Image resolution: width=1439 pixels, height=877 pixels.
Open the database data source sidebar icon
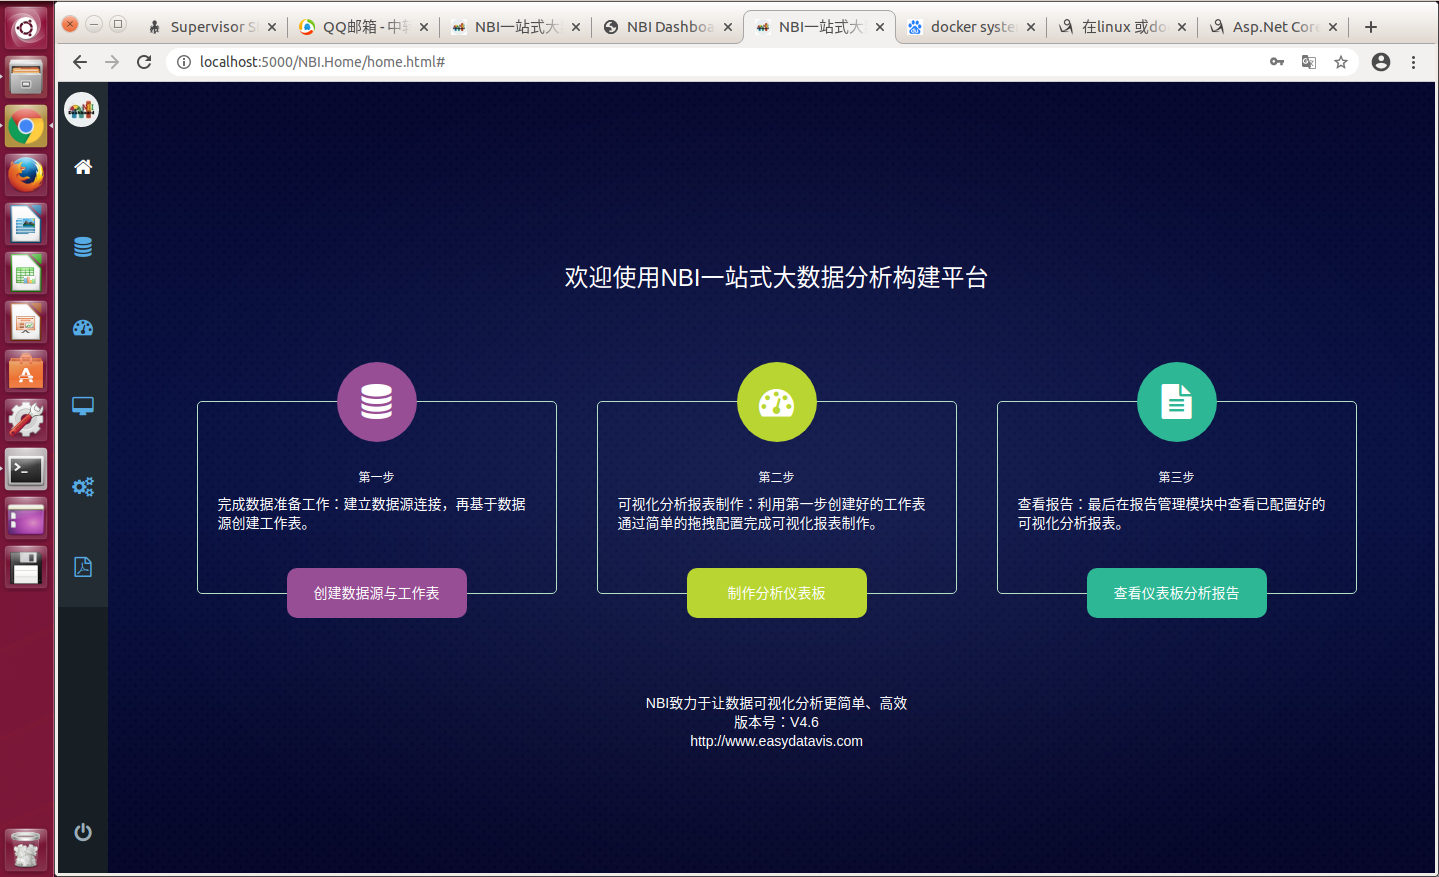(83, 247)
